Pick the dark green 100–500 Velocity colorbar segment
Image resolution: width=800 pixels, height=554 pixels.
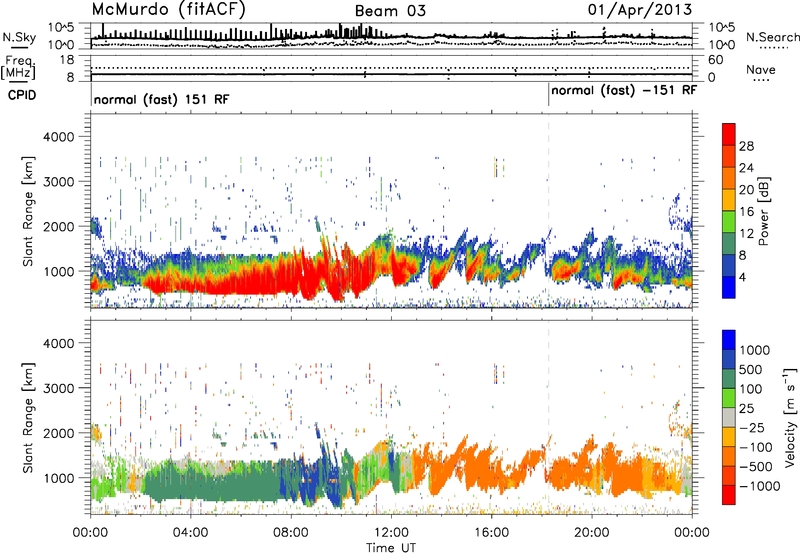(x=729, y=379)
